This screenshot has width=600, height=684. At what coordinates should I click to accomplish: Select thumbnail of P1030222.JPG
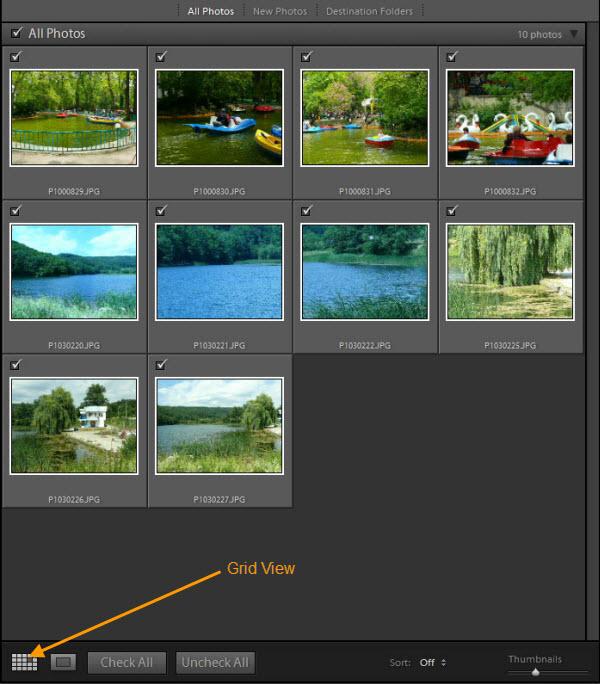pos(365,272)
